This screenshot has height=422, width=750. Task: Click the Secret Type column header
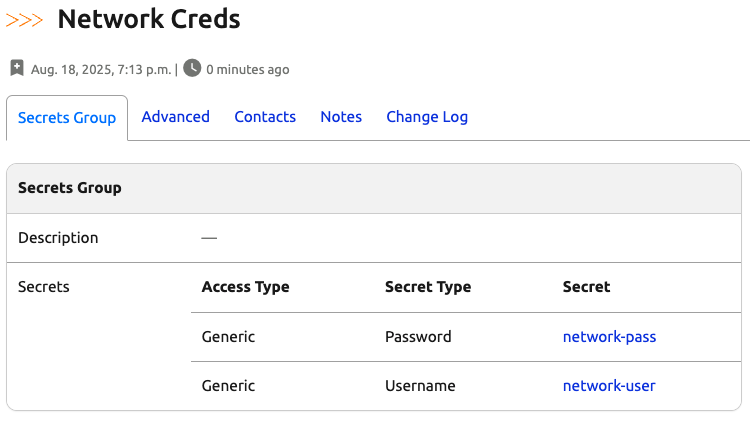click(x=427, y=287)
